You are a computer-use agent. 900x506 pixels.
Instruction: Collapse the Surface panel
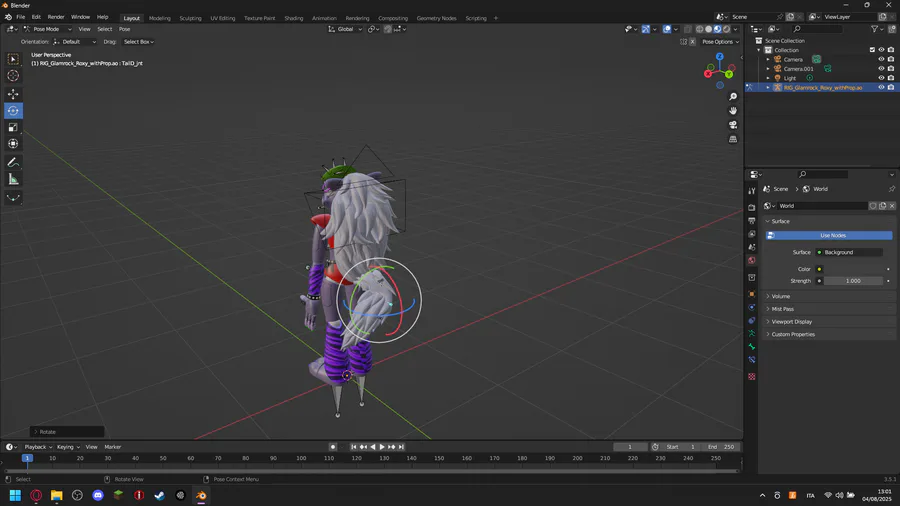(x=829, y=221)
